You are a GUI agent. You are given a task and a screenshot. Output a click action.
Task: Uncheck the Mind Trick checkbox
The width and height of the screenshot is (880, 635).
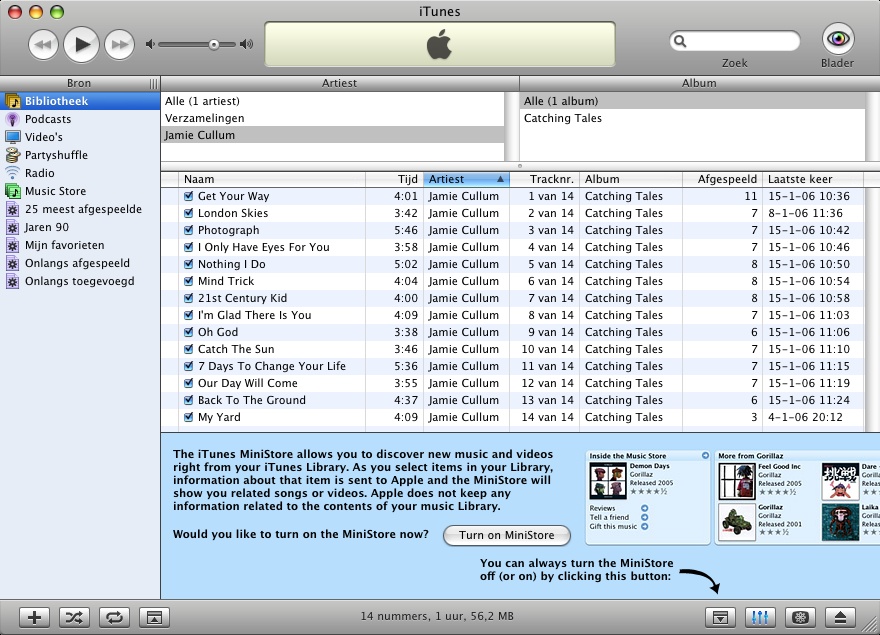tap(189, 281)
